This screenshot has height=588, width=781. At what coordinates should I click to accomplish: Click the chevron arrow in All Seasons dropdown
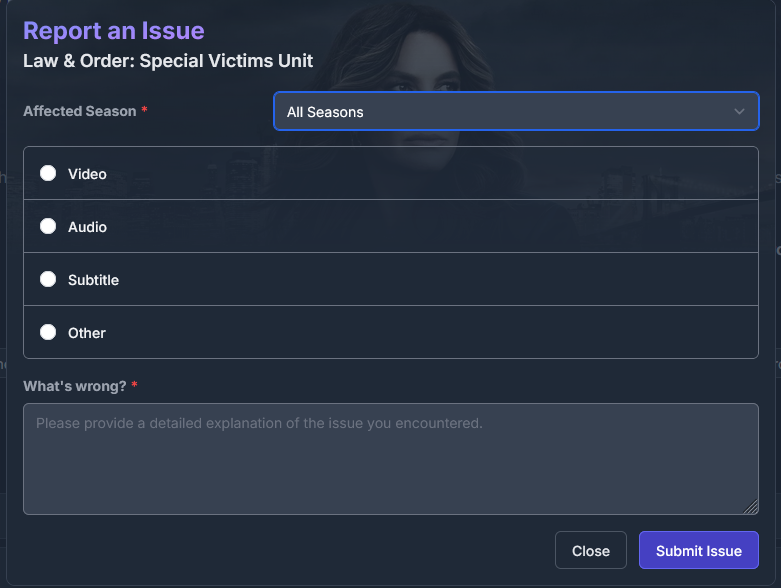(739, 112)
